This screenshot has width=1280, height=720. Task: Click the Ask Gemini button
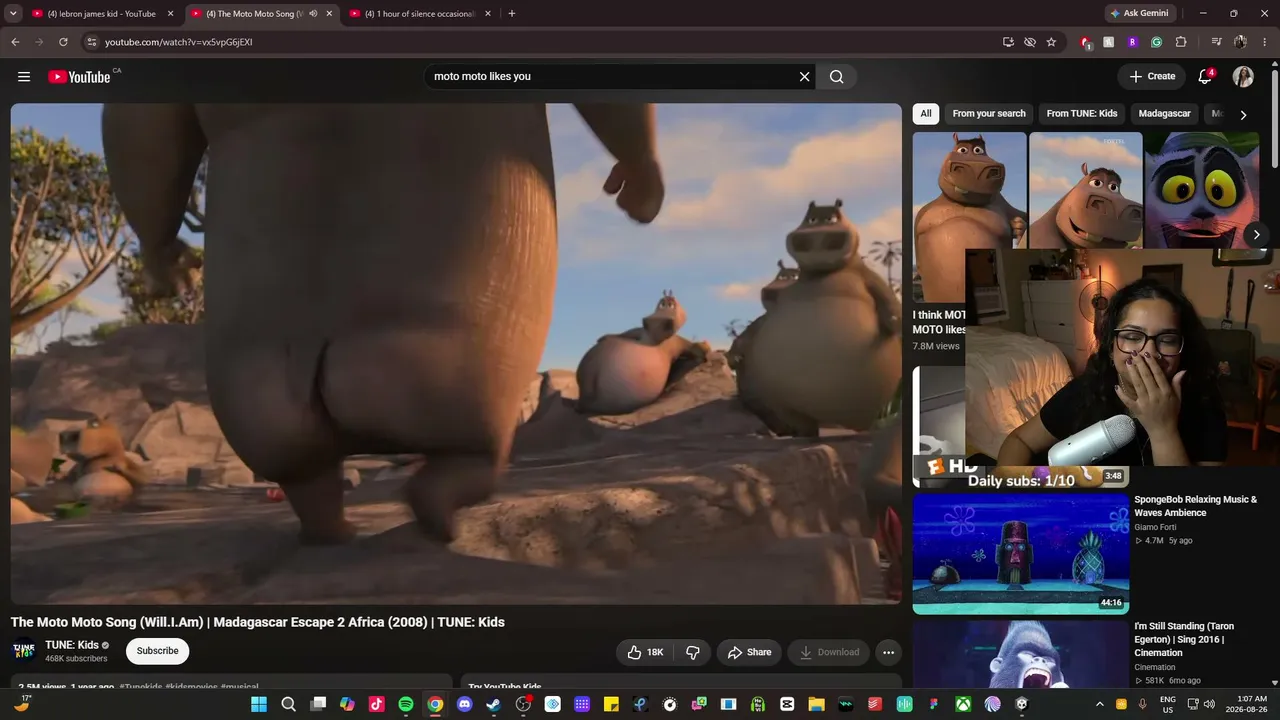[x=1140, y=14]
